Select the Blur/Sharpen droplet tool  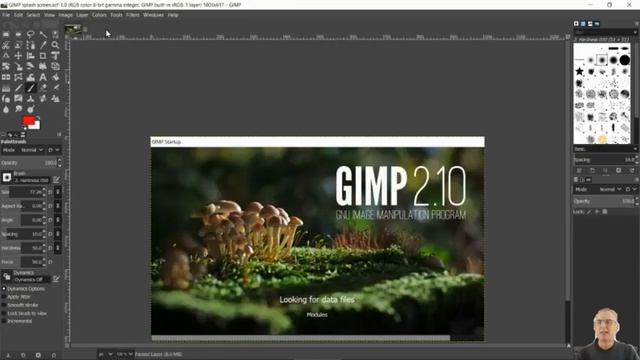click(x=6, y=109)
